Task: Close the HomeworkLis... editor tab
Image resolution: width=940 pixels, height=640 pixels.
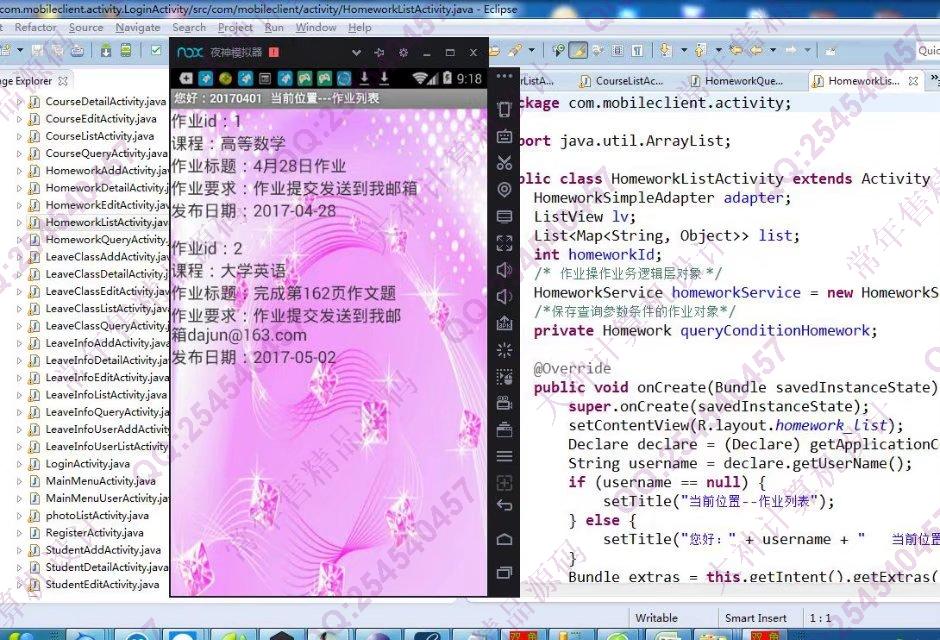Action: (913, 80)
